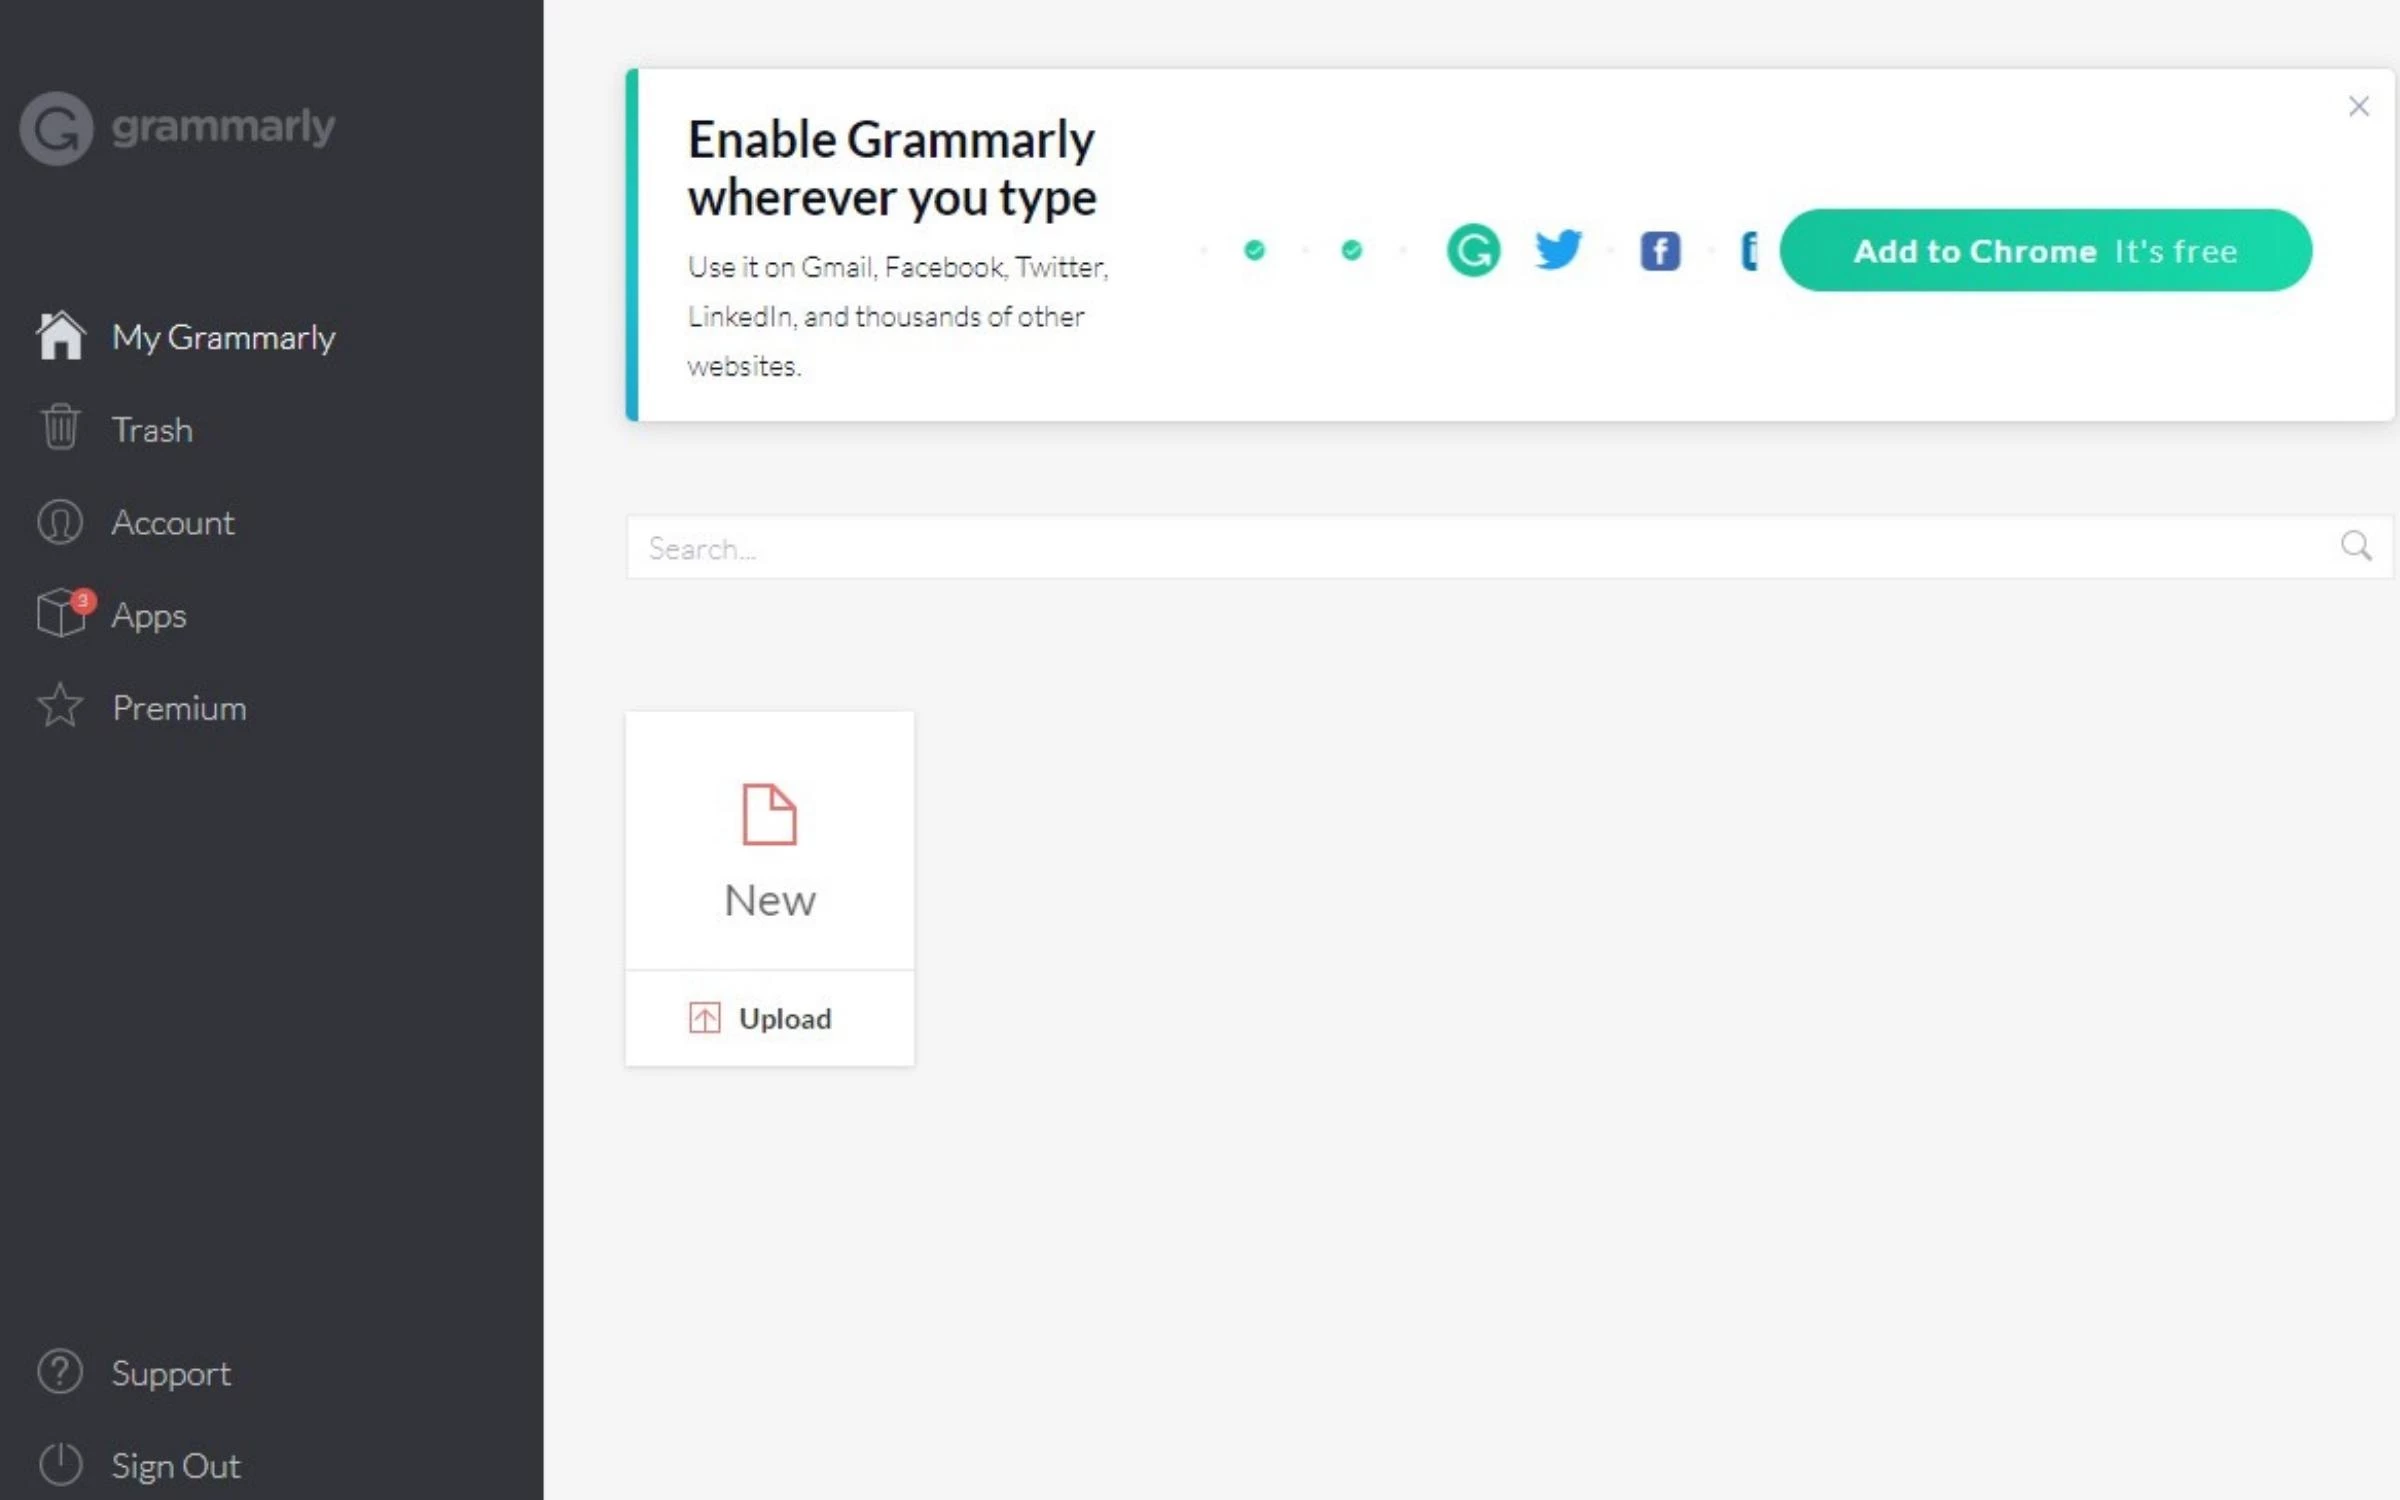Click 'Add to Chrome It's free' button
Screen dimensions: 2400x1500
click(2044, 251)
